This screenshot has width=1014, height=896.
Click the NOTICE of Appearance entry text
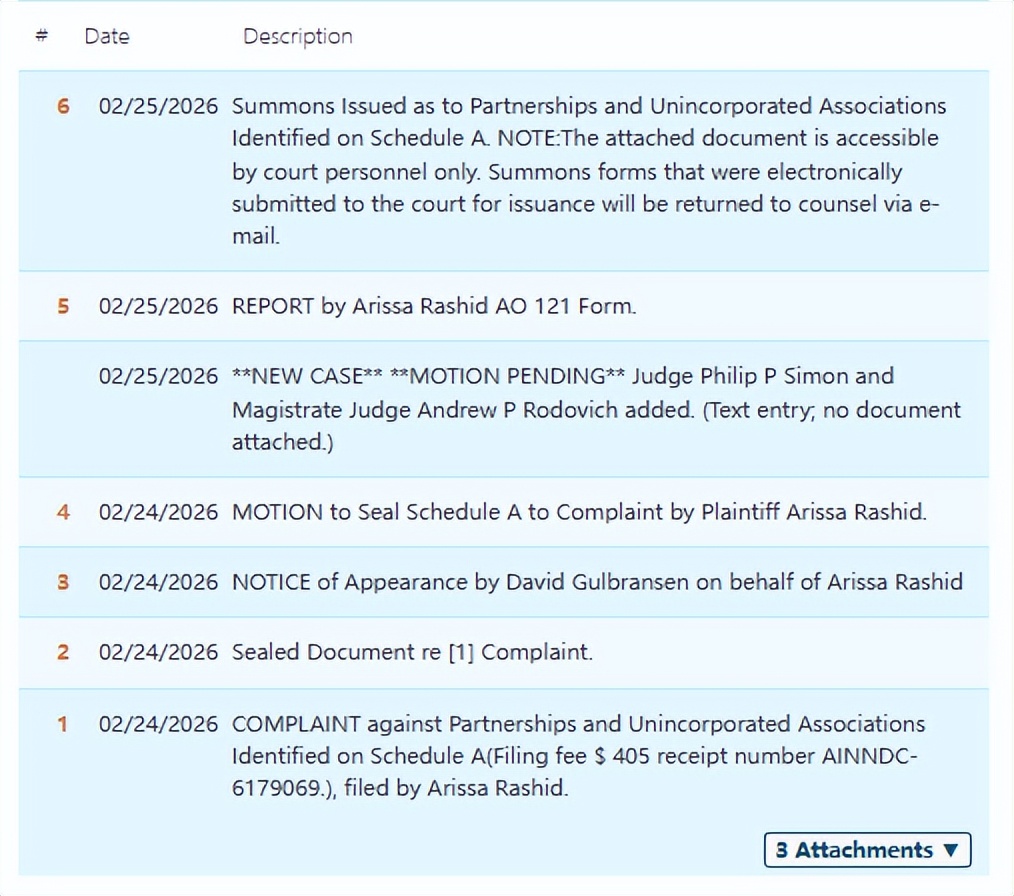[597, 582]
